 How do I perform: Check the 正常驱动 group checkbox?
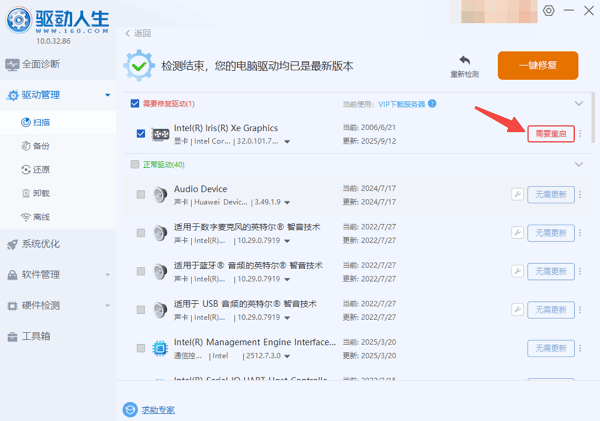coord(135,164)
